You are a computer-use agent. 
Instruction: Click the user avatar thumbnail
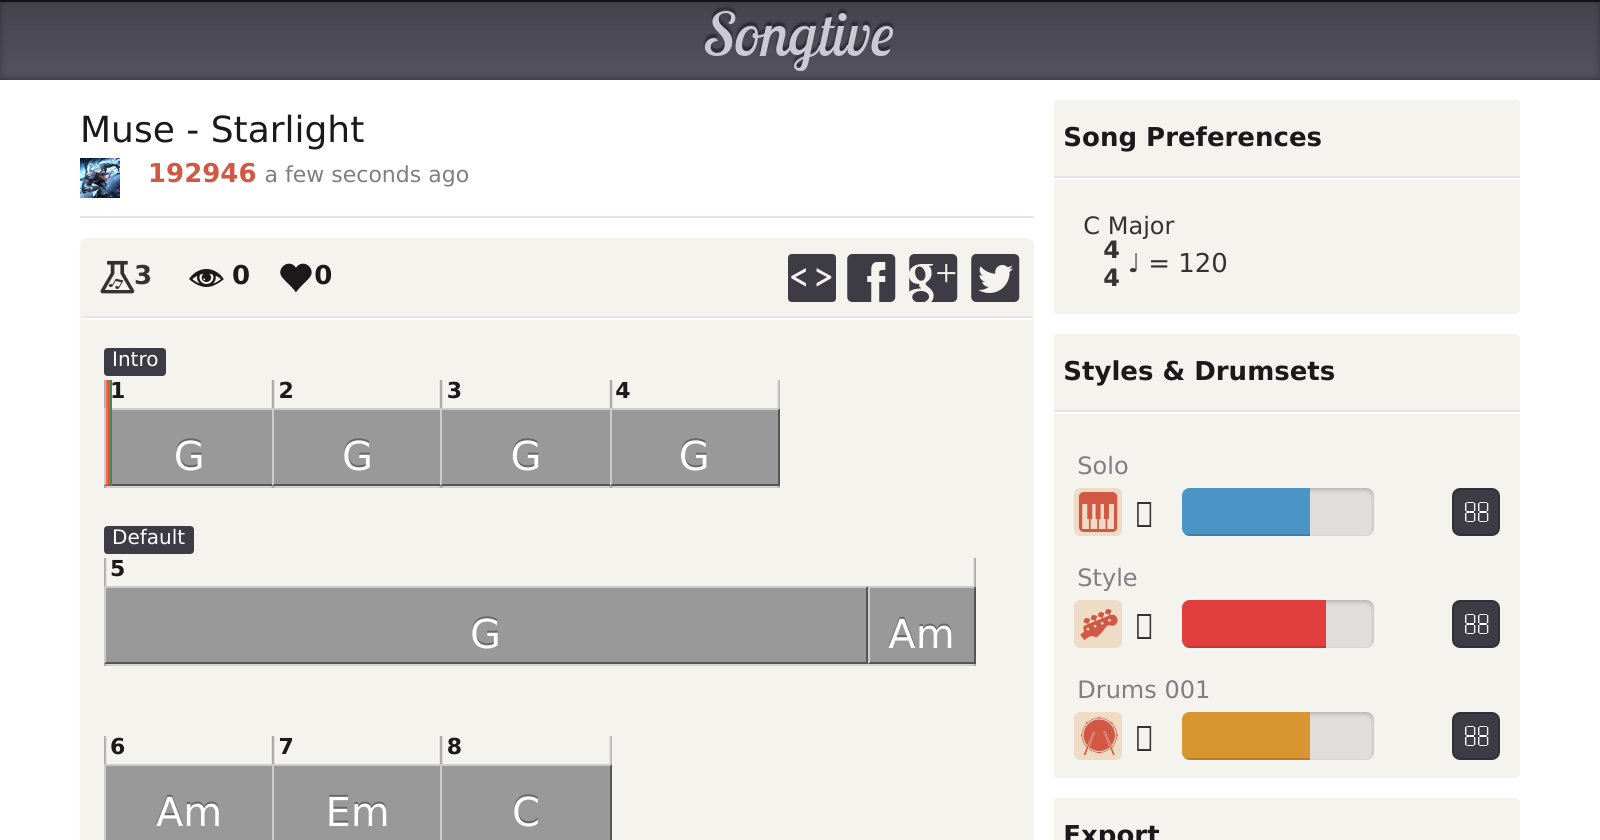(x=100, y=178)
